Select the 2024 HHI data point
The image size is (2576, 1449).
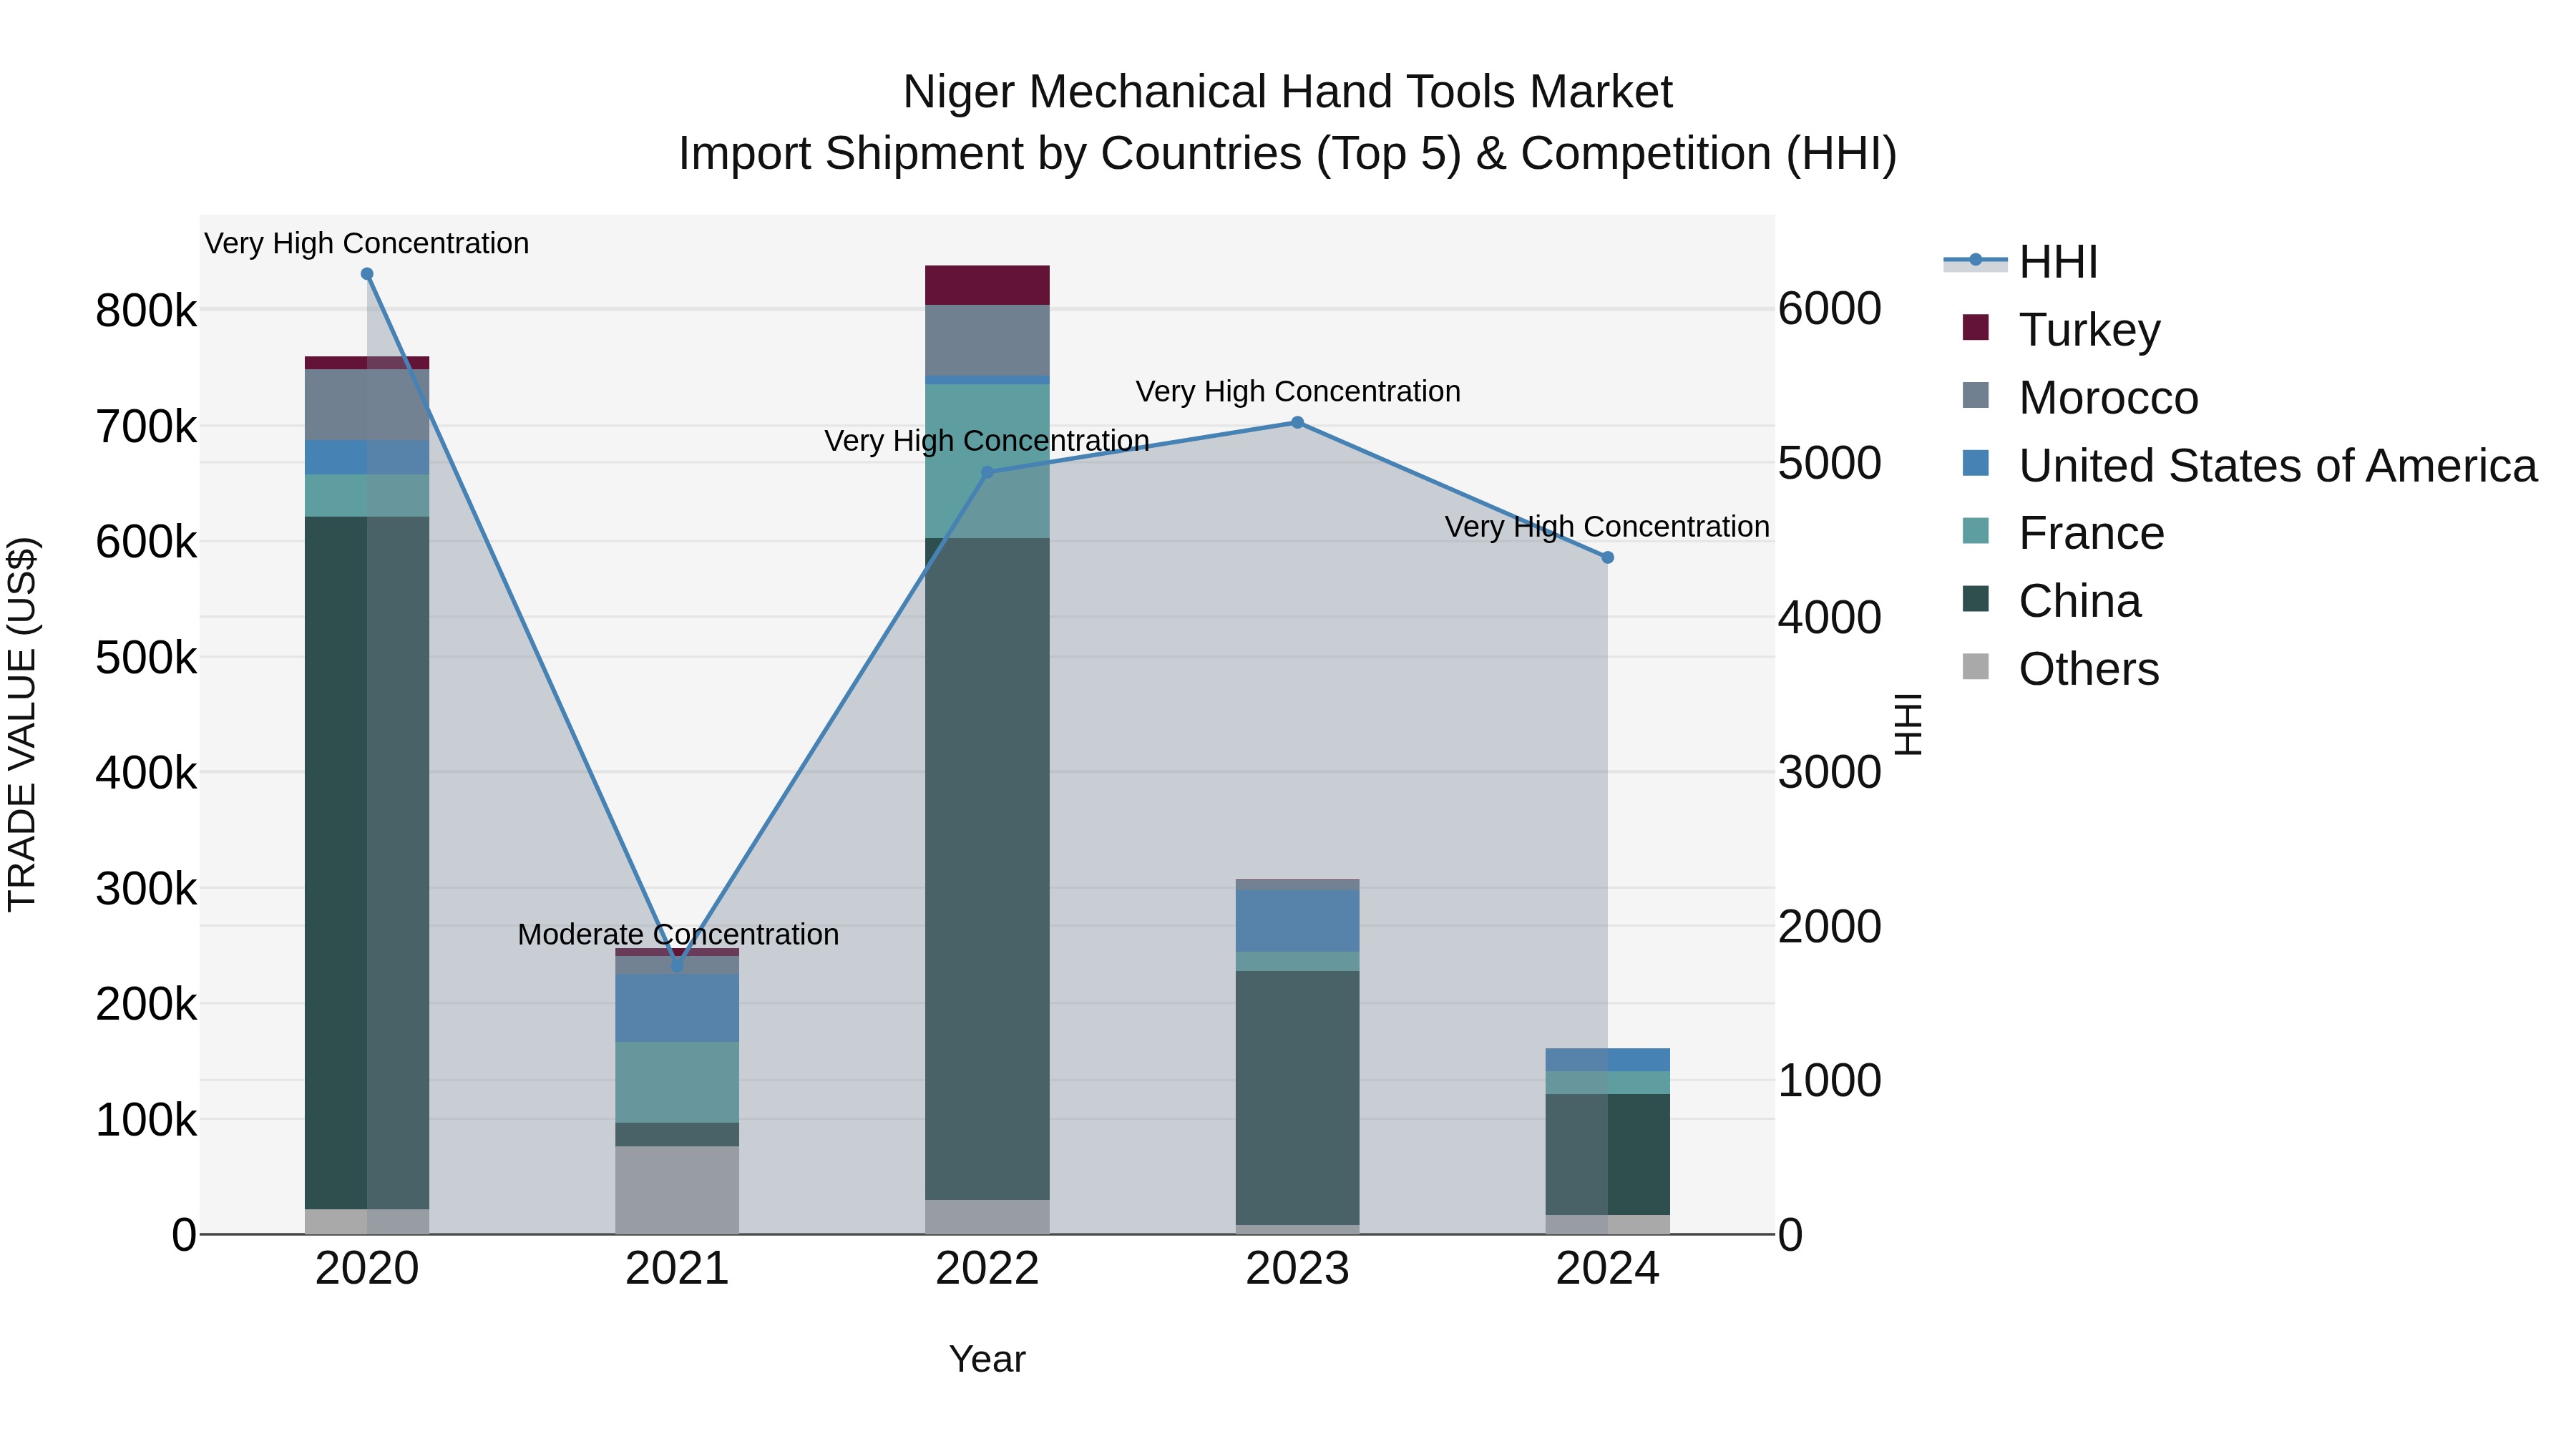[1608, 558]
